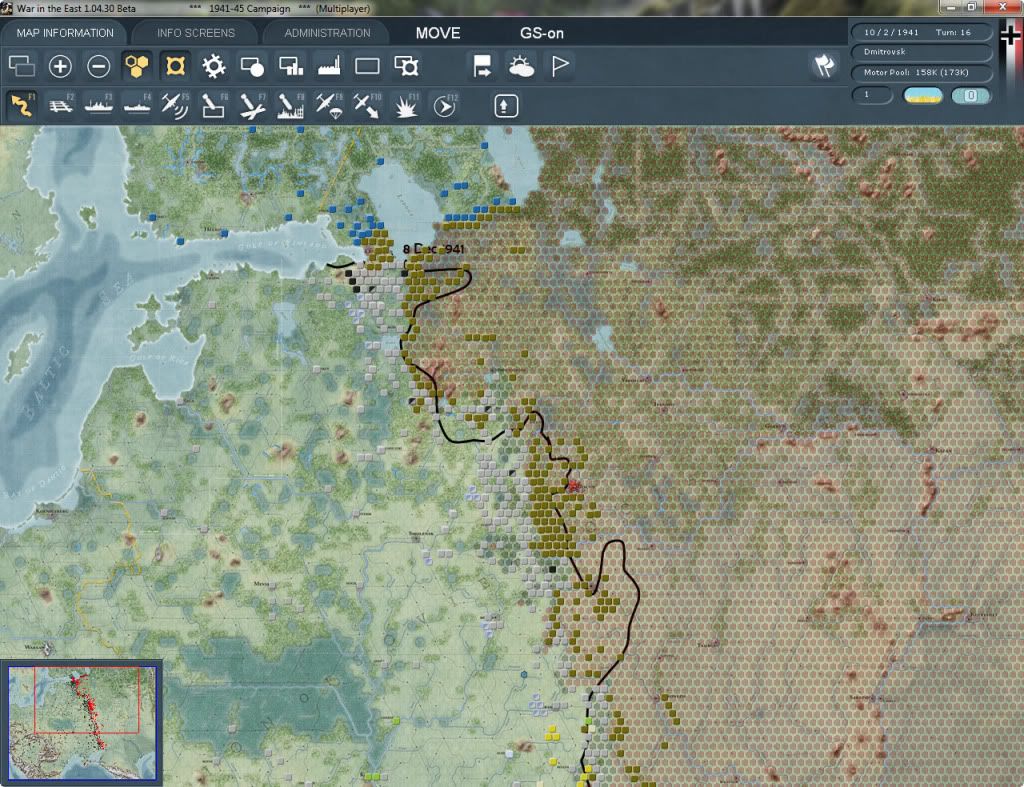Click the blue-yellow weather indicator

point(923,96)
